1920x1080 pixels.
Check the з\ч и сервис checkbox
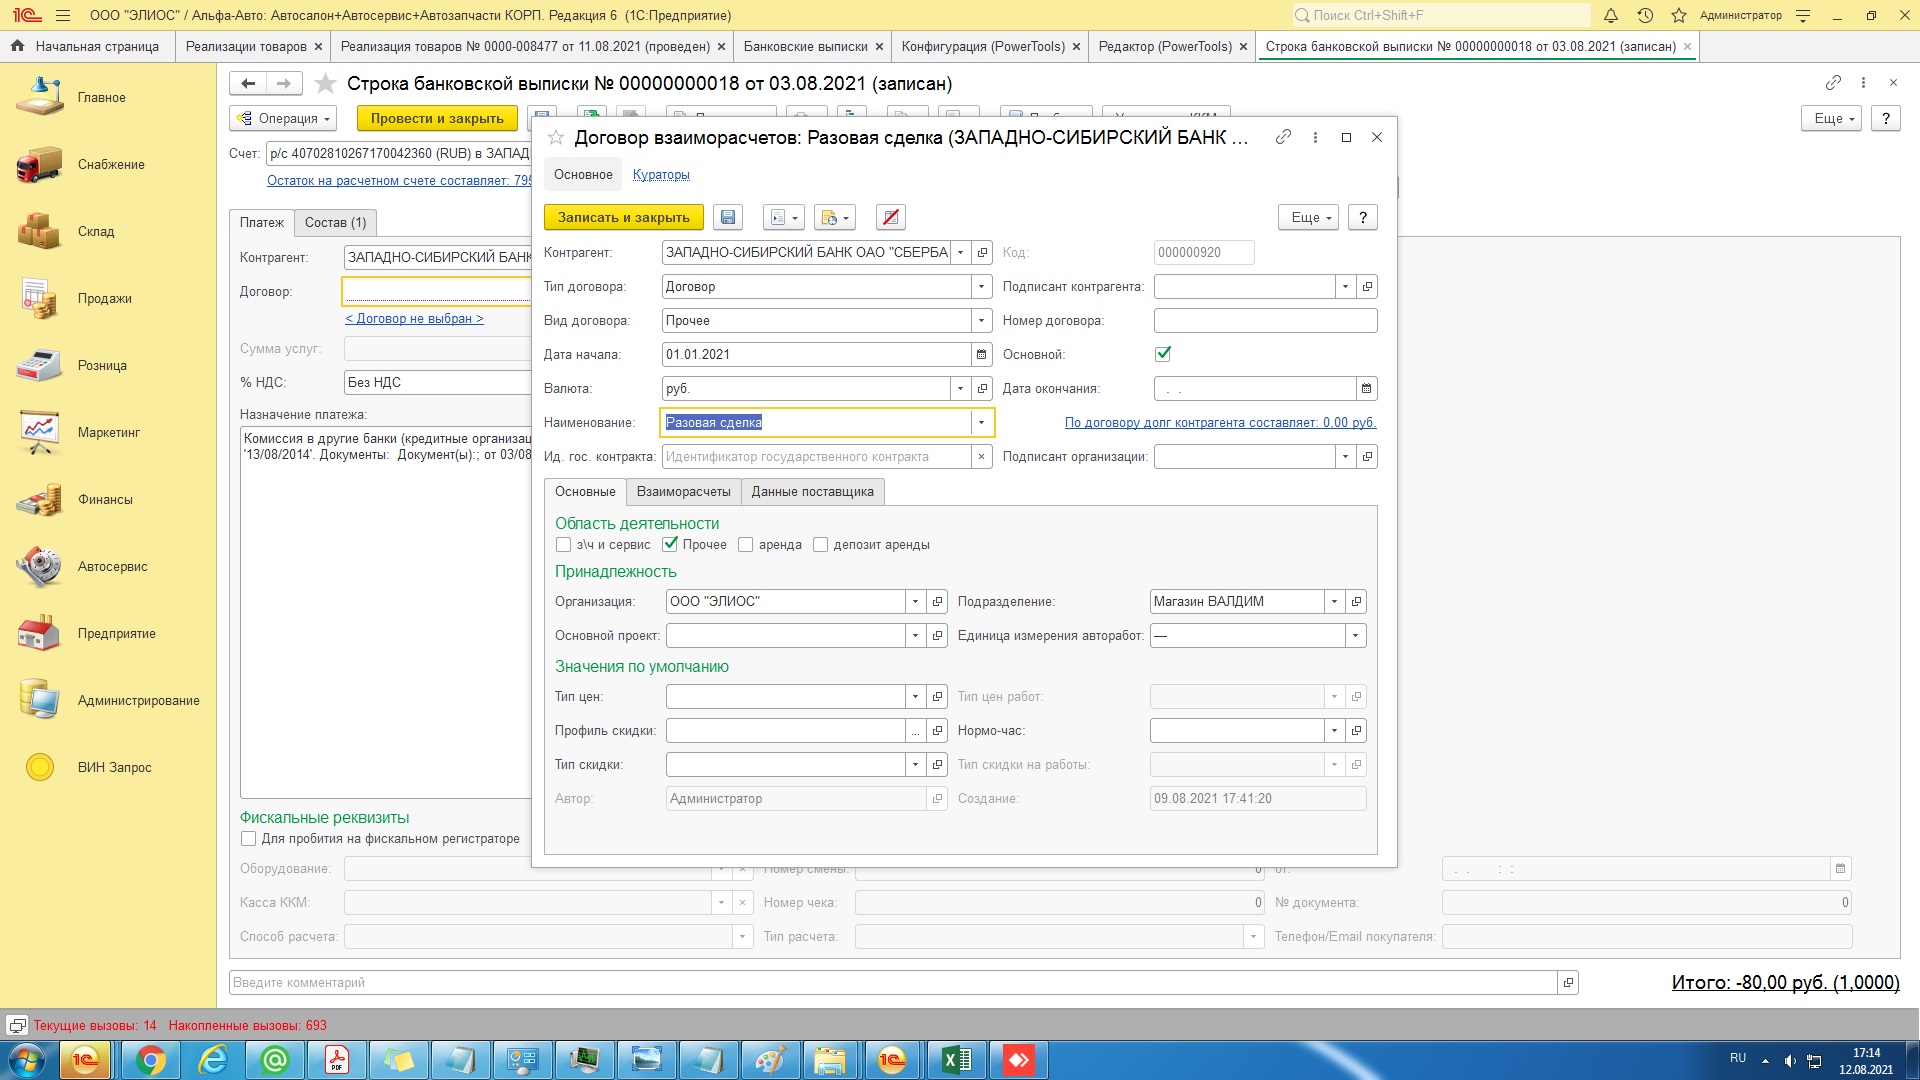click(564, 545)
